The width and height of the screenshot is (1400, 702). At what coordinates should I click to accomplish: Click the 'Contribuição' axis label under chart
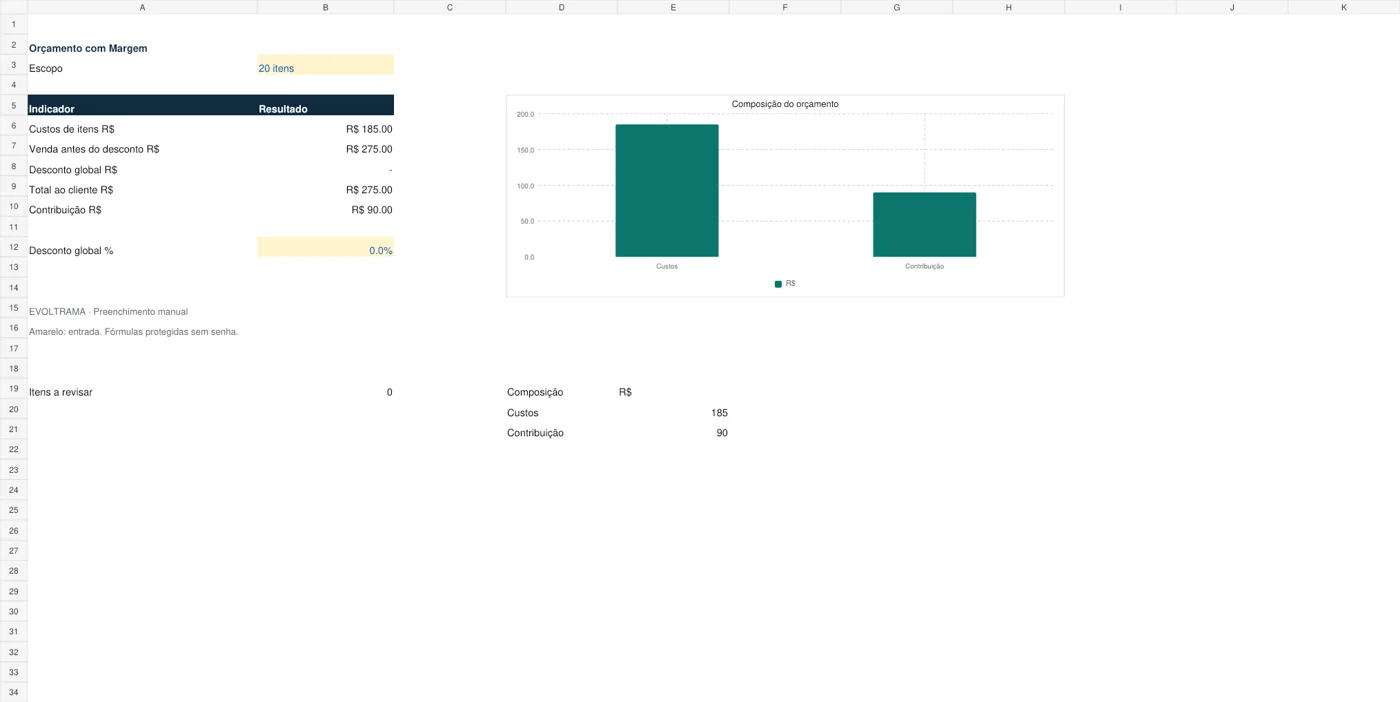coord(924,267)
